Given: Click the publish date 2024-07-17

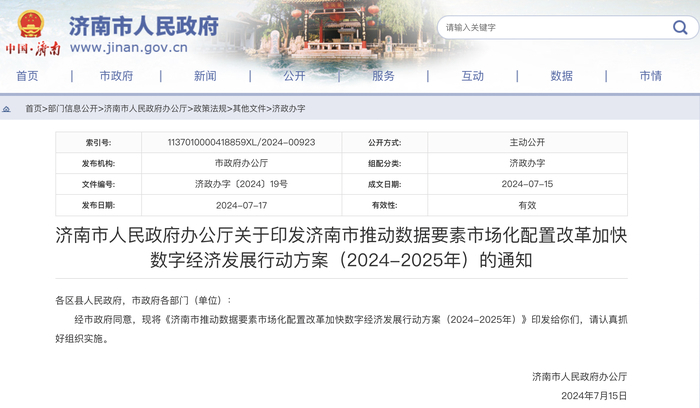Looking at the screenshot, I should pos(242,205).
